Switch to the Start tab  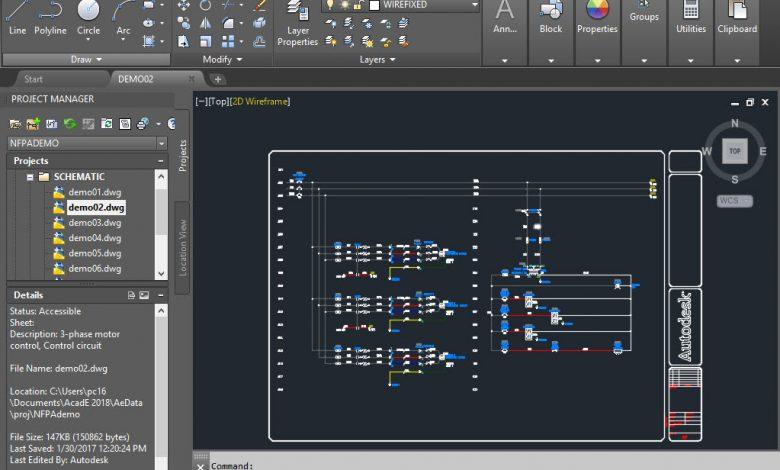click(33, 79)
